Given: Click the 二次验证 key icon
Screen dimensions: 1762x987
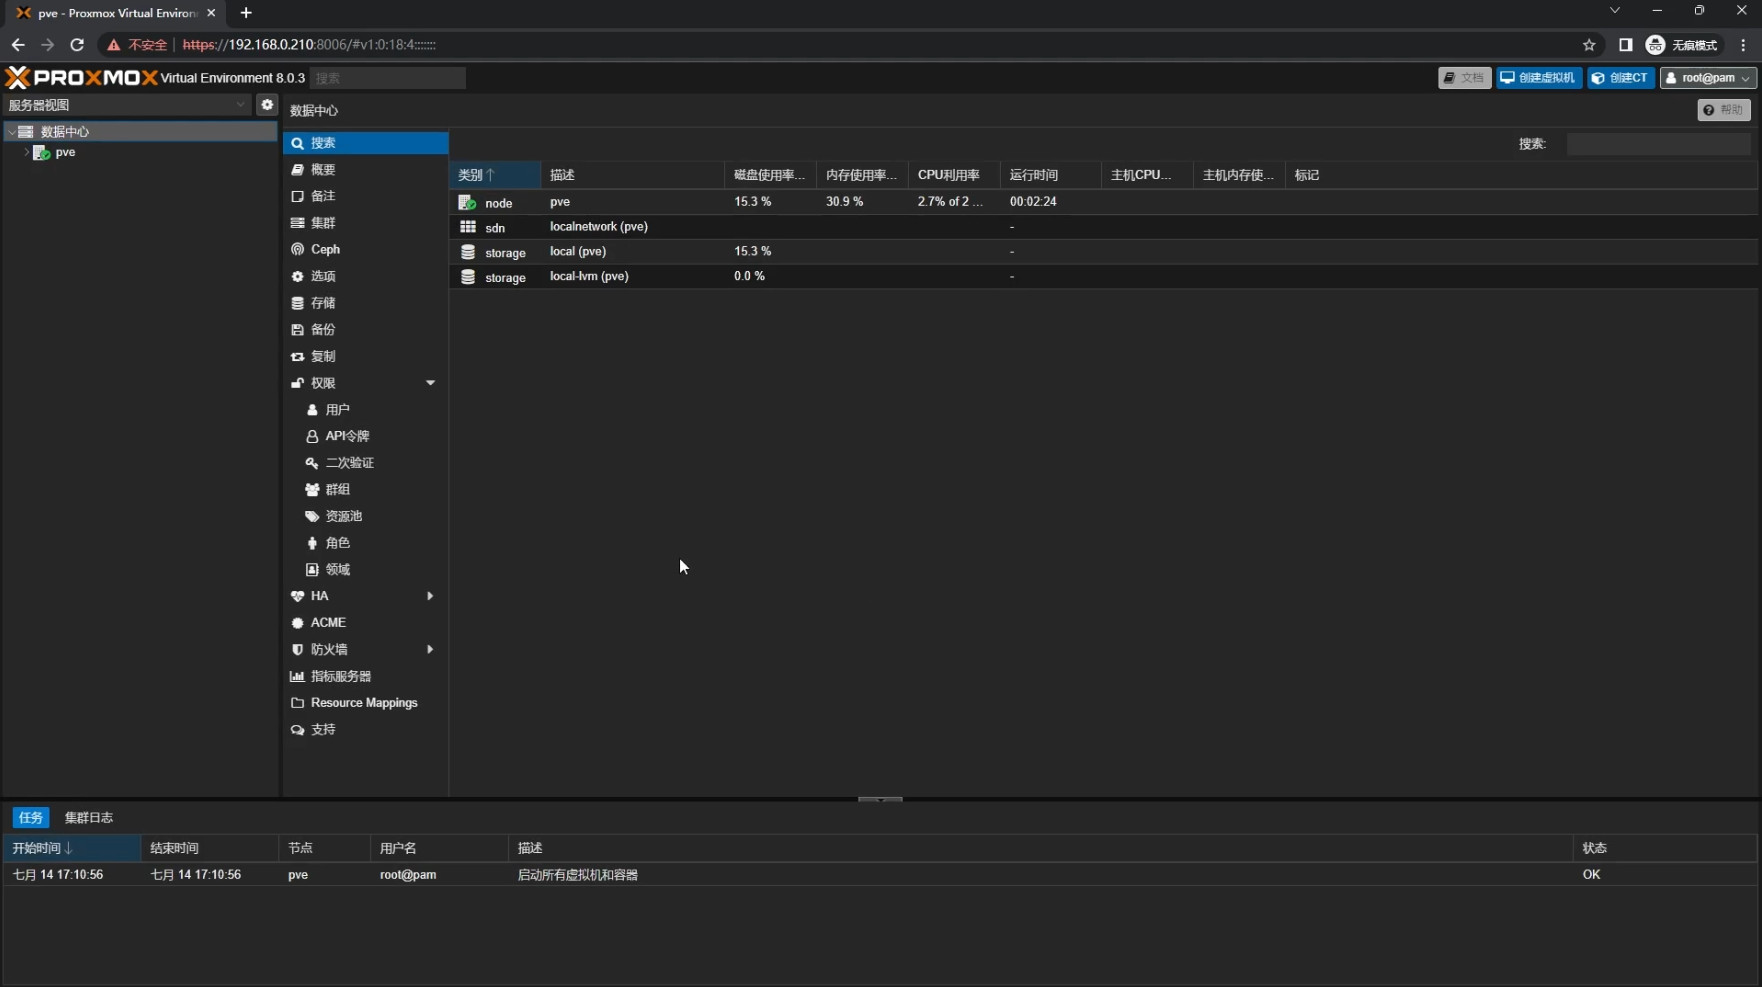Looking at the screenshot, I should pos(312,463).
